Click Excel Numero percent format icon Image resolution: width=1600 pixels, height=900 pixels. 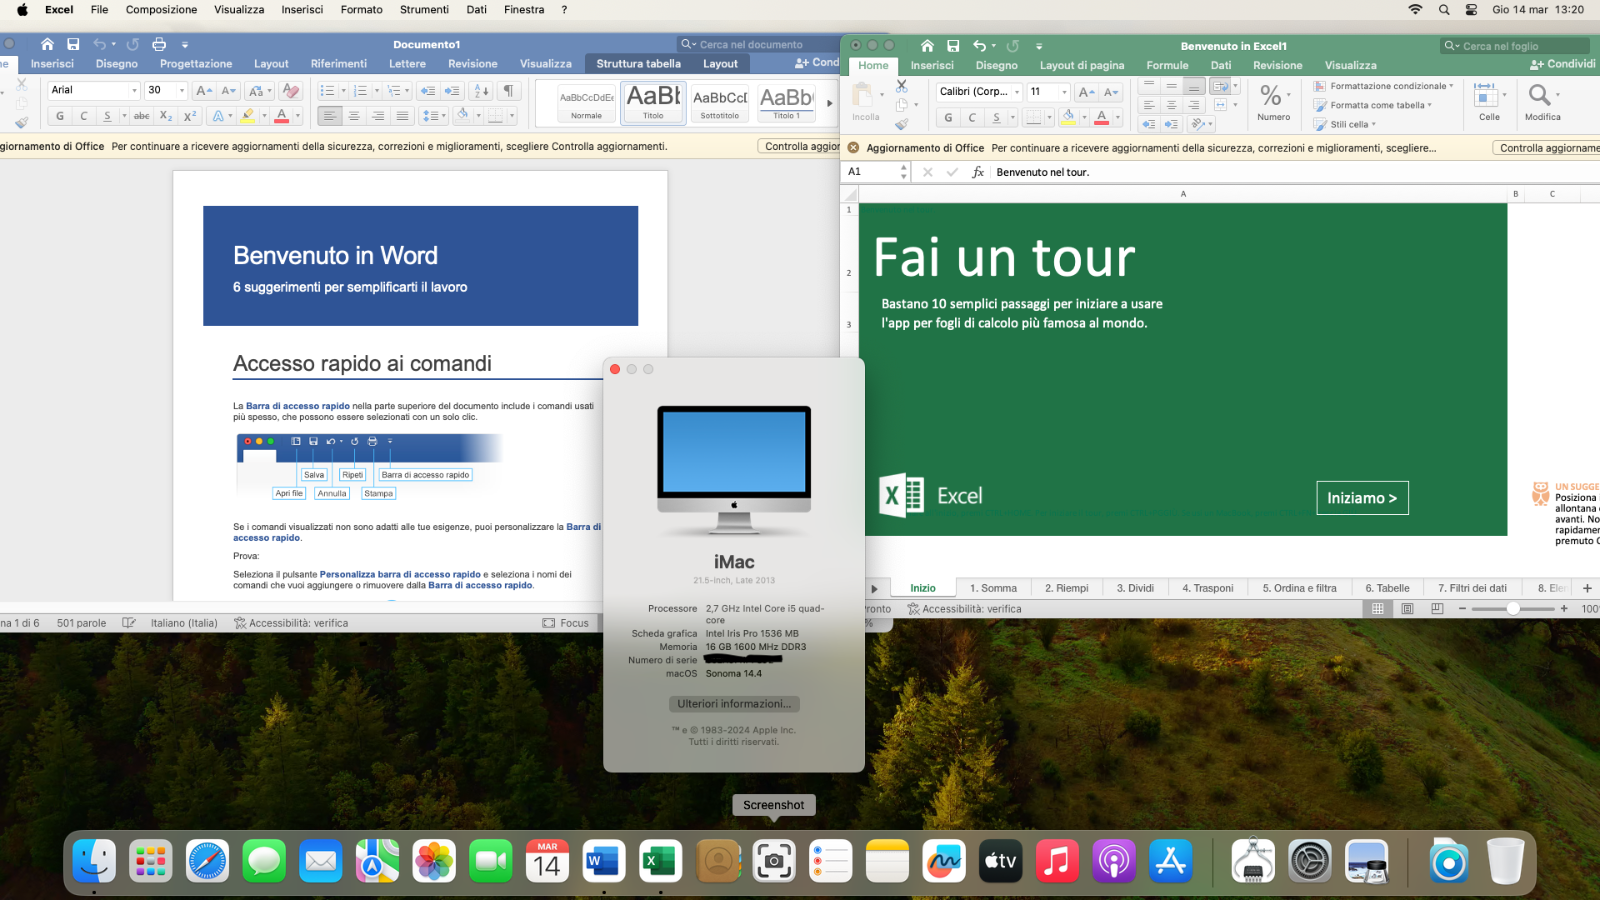pyautogui.click(x=1271, y=95)
